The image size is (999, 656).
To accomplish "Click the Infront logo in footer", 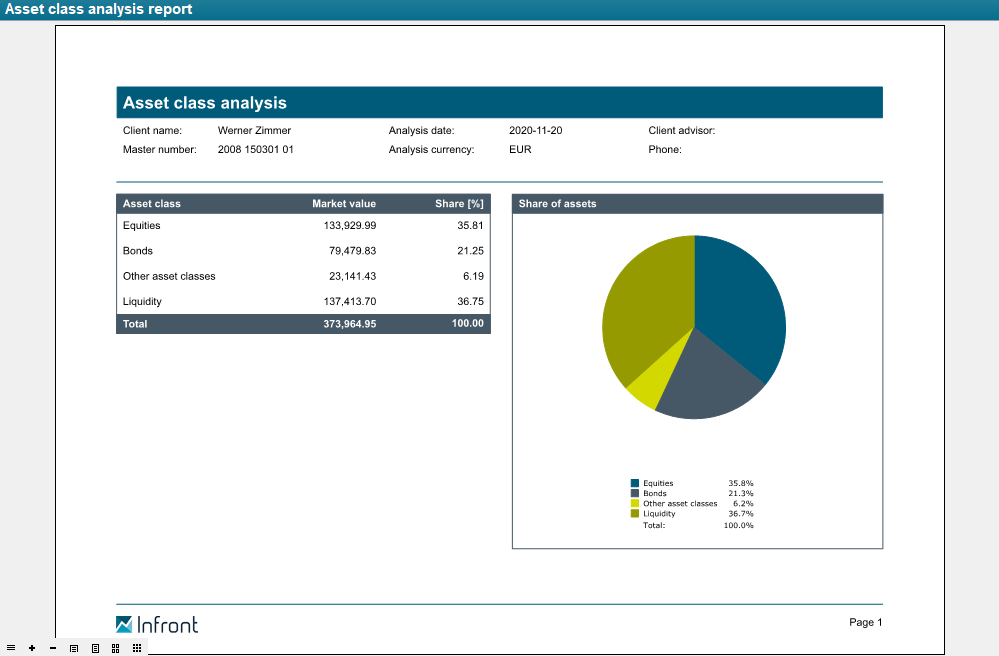I will coord(157,625).
